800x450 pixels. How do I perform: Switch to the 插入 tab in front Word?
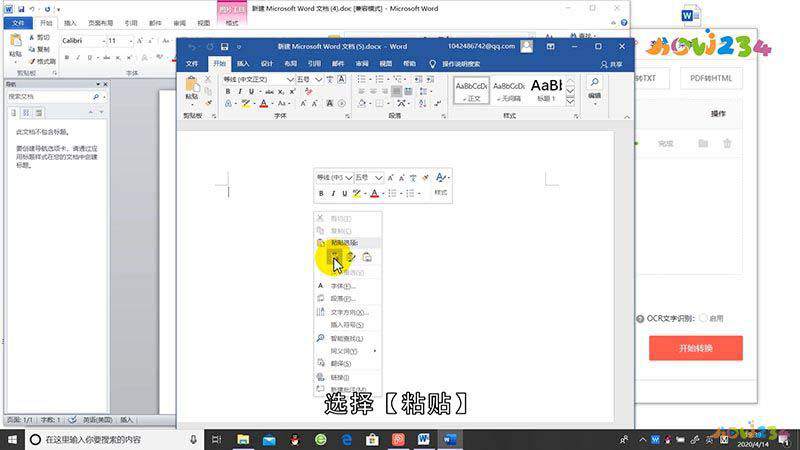[x=243, y=64]
